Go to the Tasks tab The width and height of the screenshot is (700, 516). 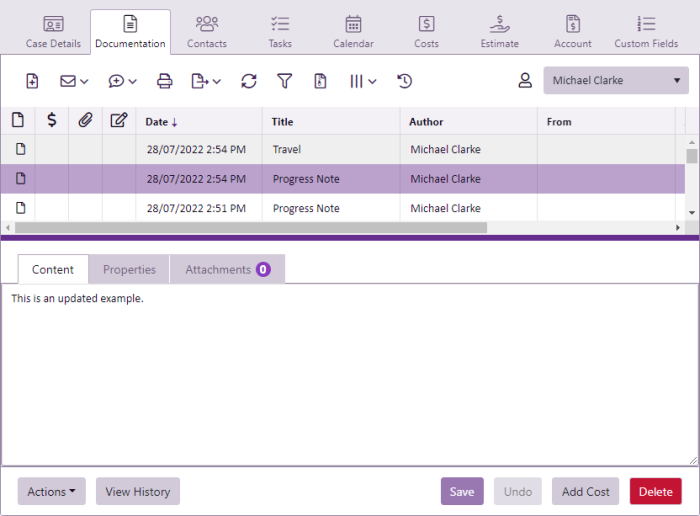pos(280,31)
